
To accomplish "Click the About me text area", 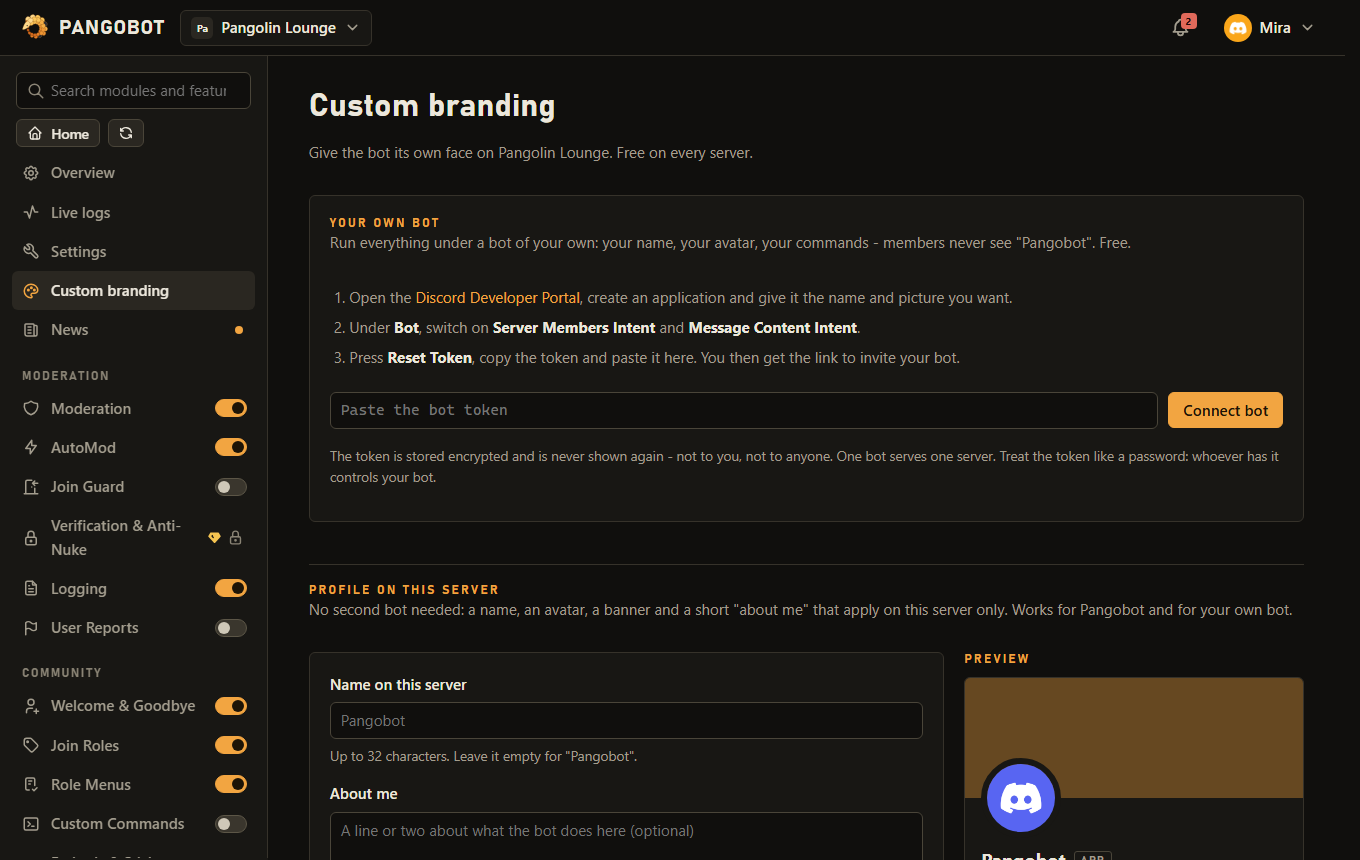I will pyautogui.click(x=626, y=836).
